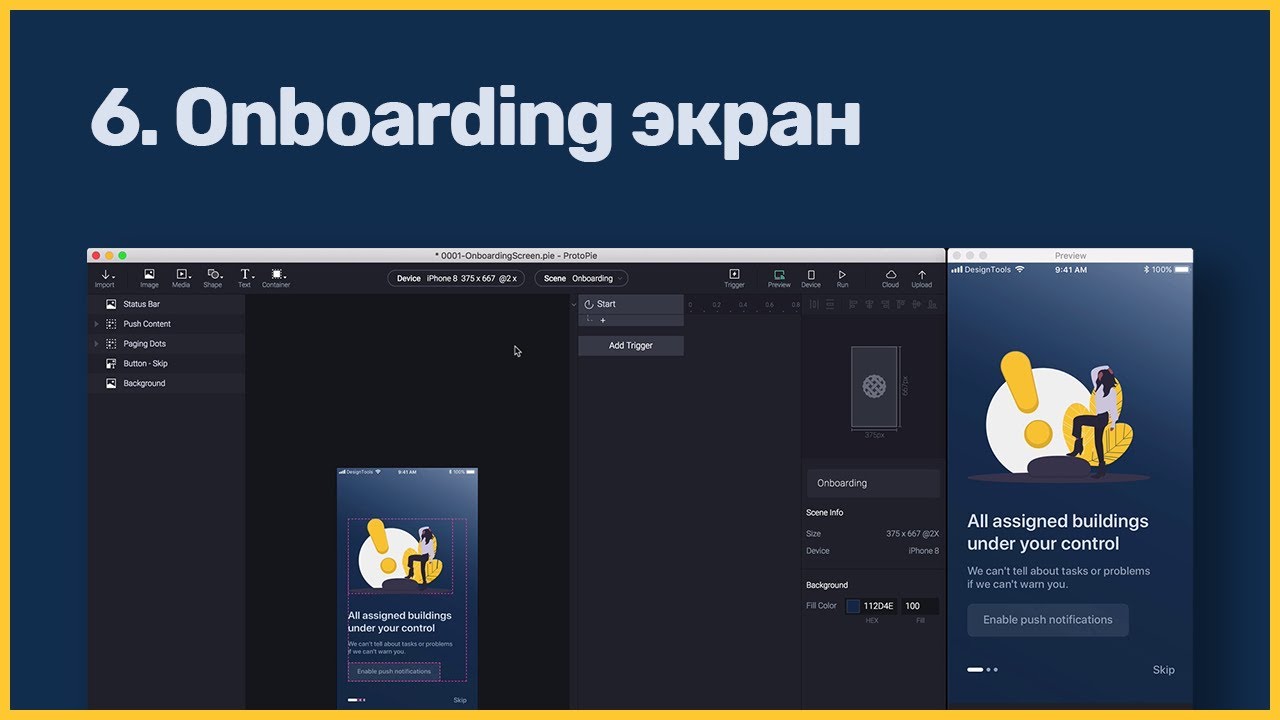This screenshot has width=1280, height=720.
Task: Open the Import tool
Action: (x=105, y=278)
